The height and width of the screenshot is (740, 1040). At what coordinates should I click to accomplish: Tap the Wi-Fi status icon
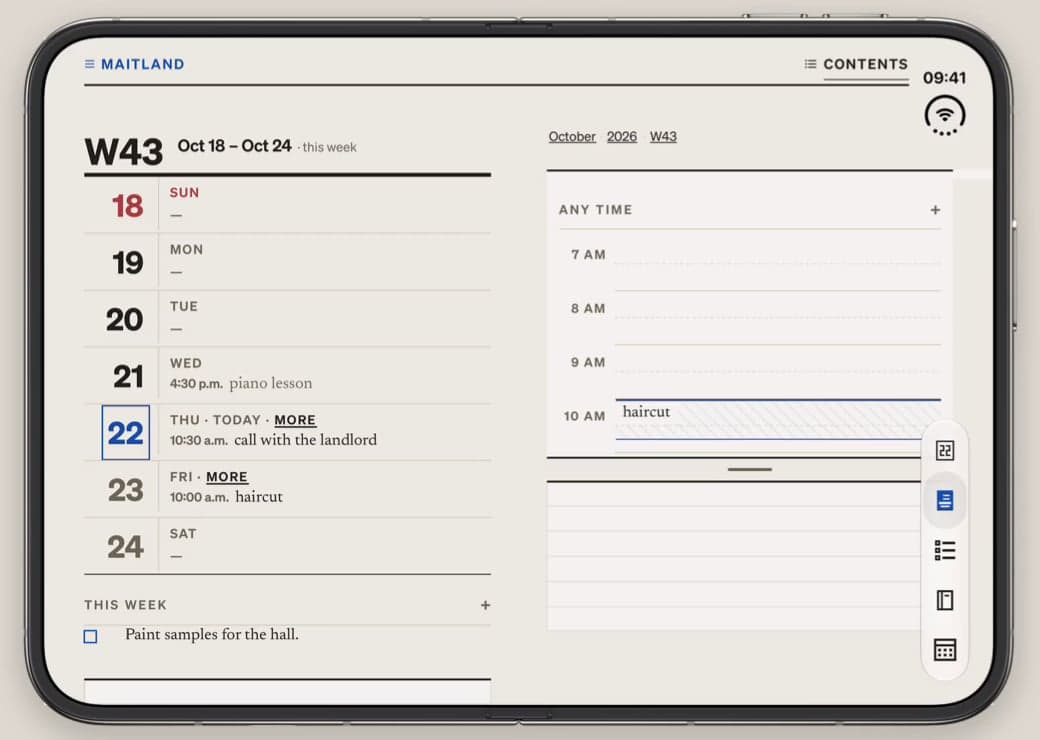pos(944,115)
